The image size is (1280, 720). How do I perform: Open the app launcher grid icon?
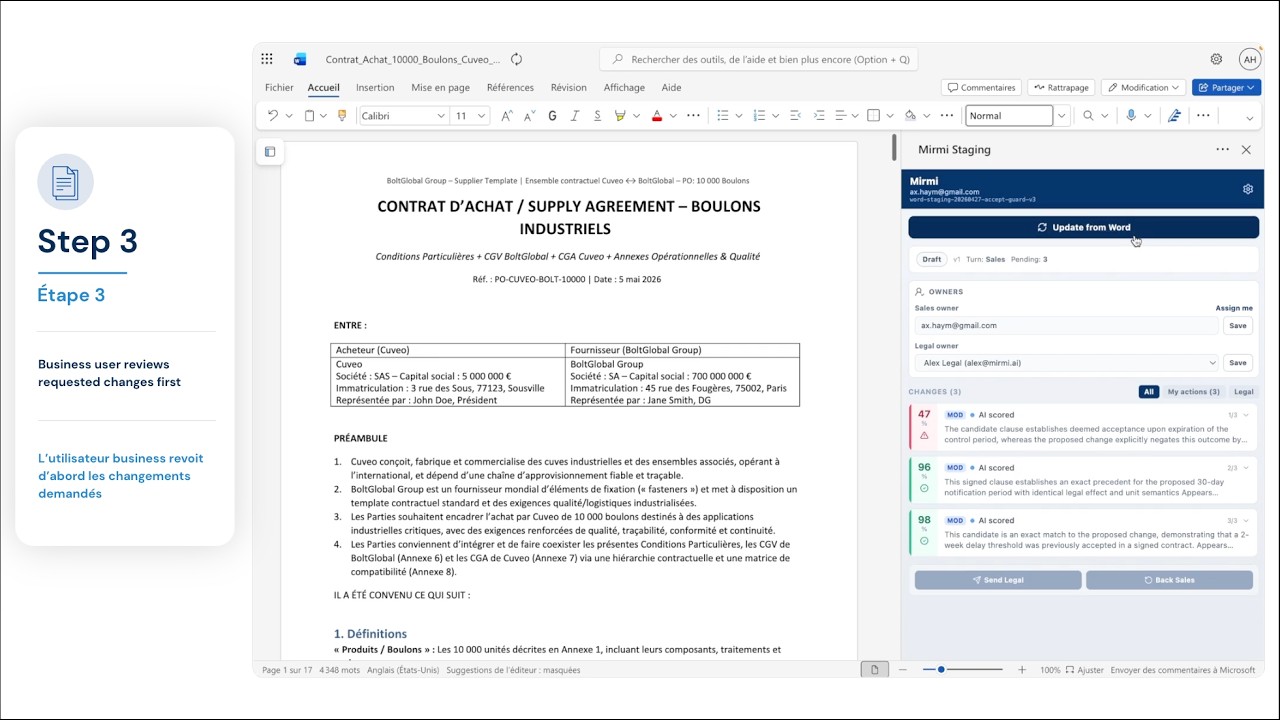tap(267, 59)
